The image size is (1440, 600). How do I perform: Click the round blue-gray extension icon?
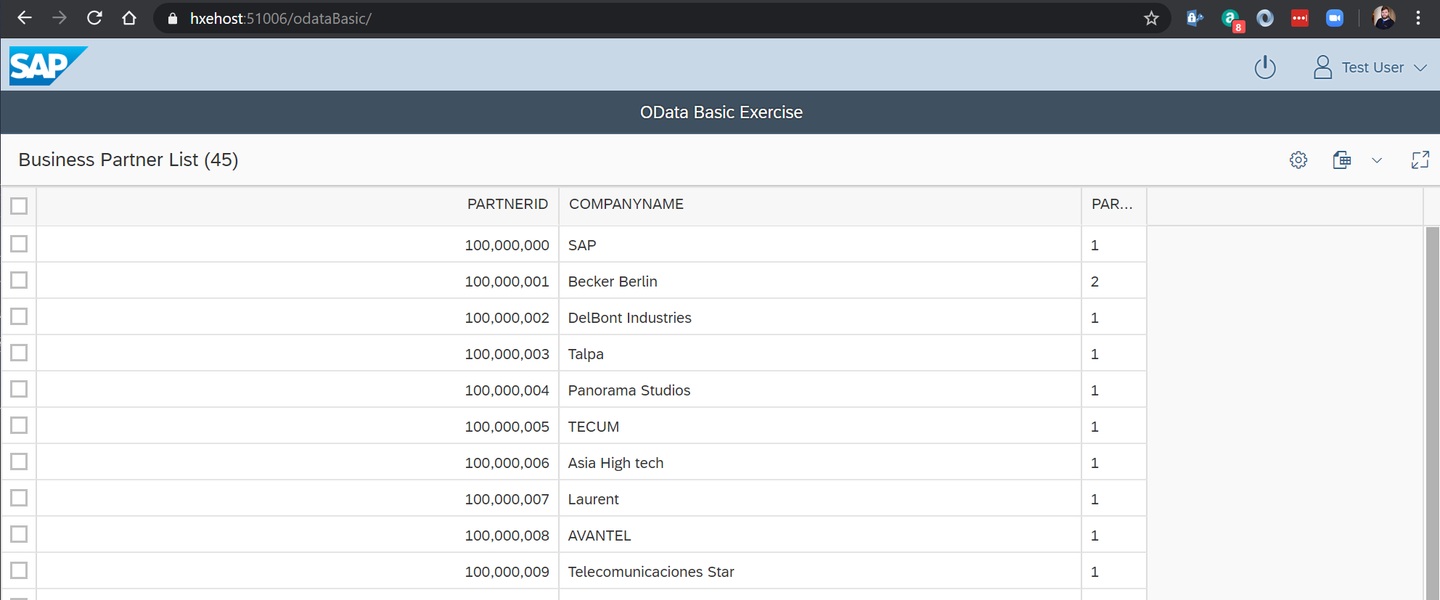click(x=1265, y=18)
